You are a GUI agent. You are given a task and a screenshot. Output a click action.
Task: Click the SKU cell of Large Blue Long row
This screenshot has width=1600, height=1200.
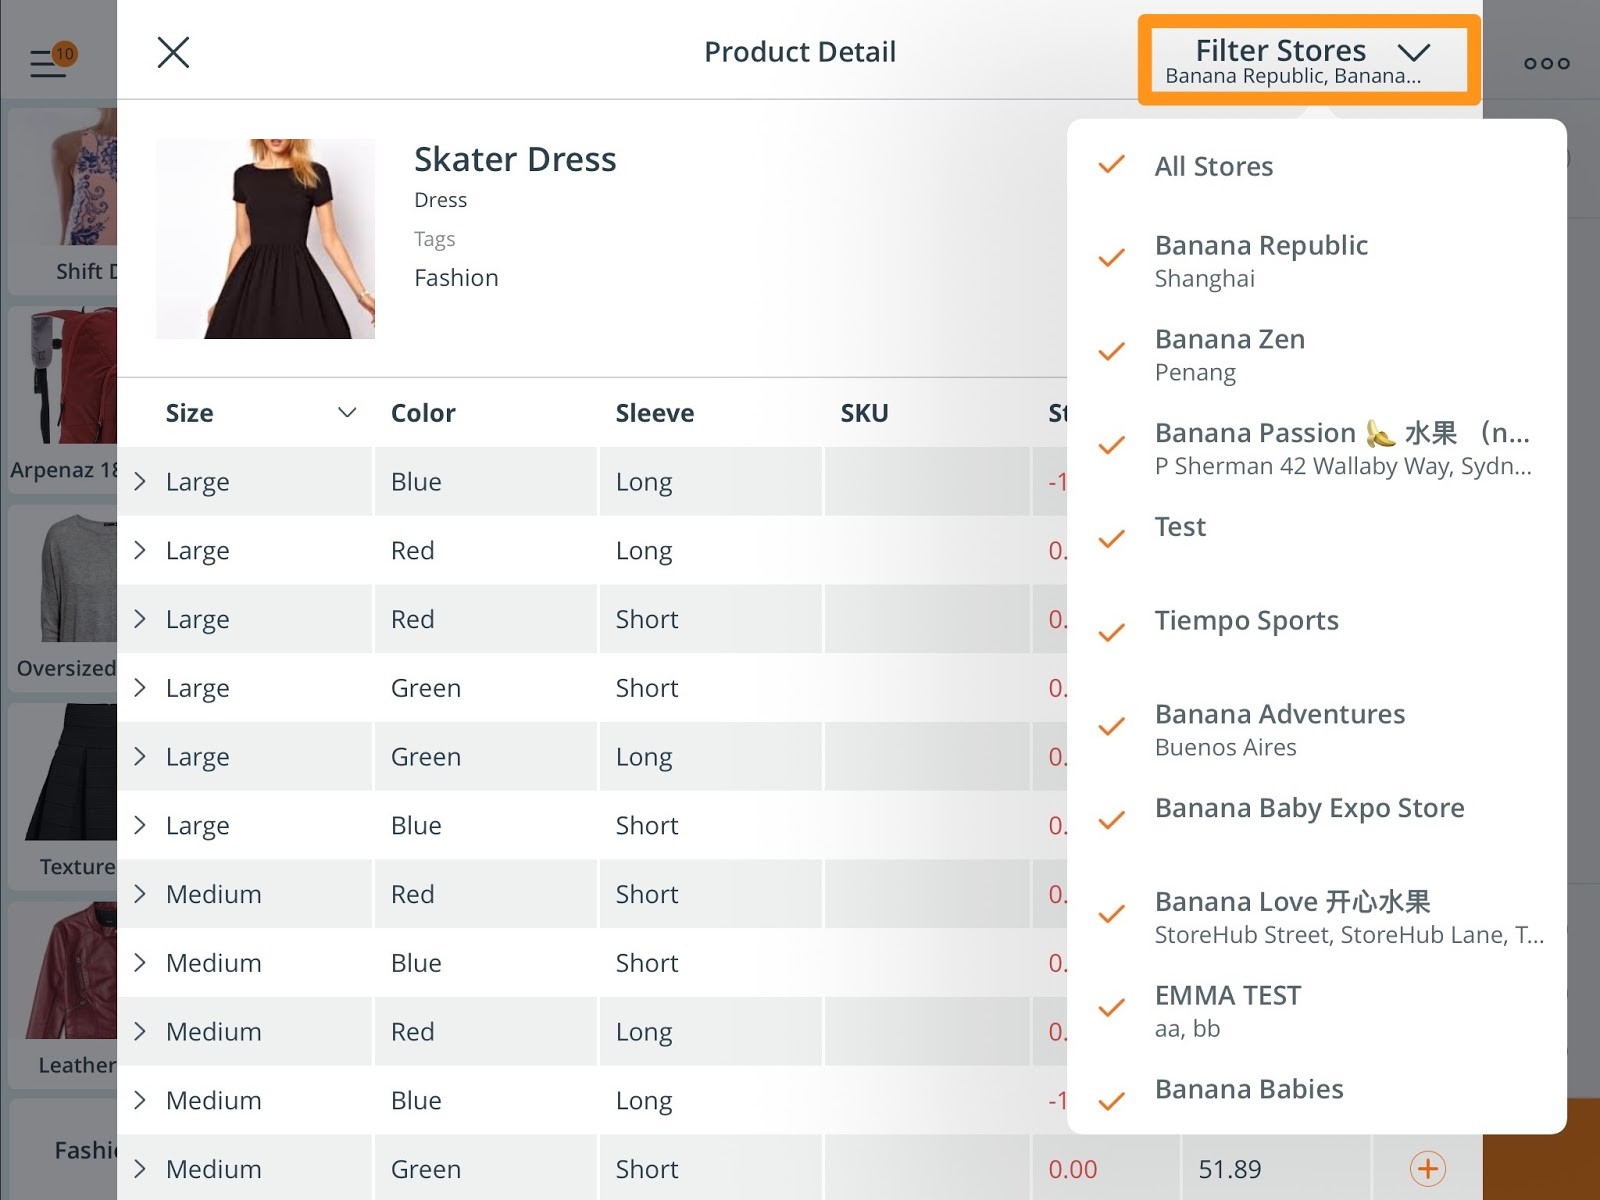point(927,481)
